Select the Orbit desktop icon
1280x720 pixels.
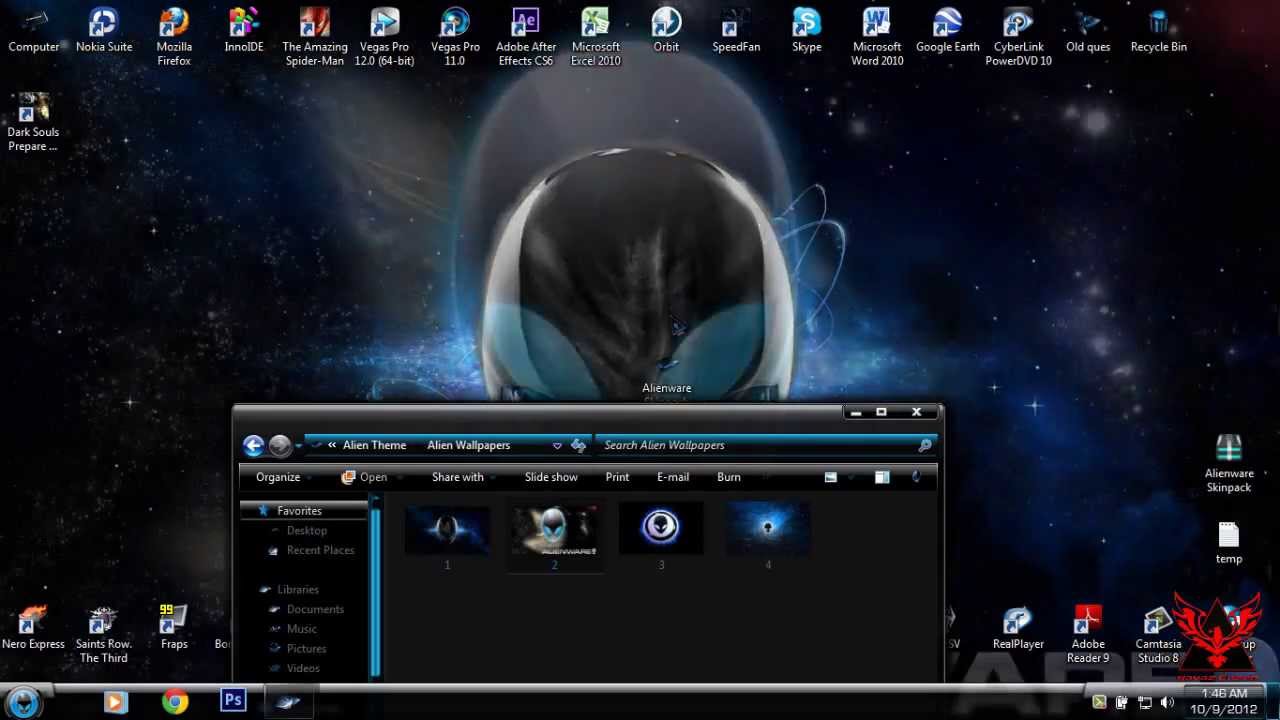666,30
